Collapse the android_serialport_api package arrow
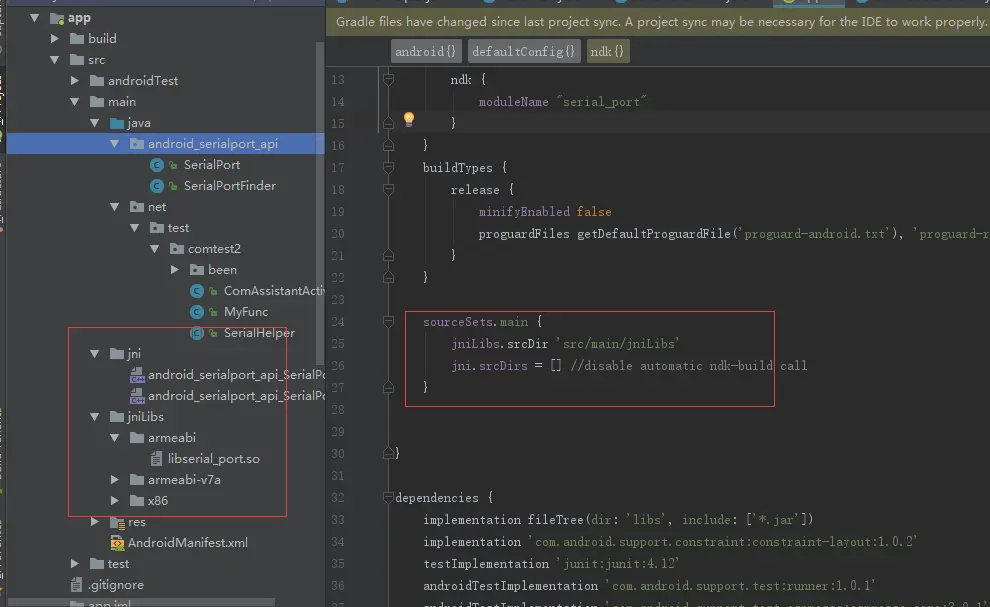Screen dimensions: 990x607 point(114,143)
